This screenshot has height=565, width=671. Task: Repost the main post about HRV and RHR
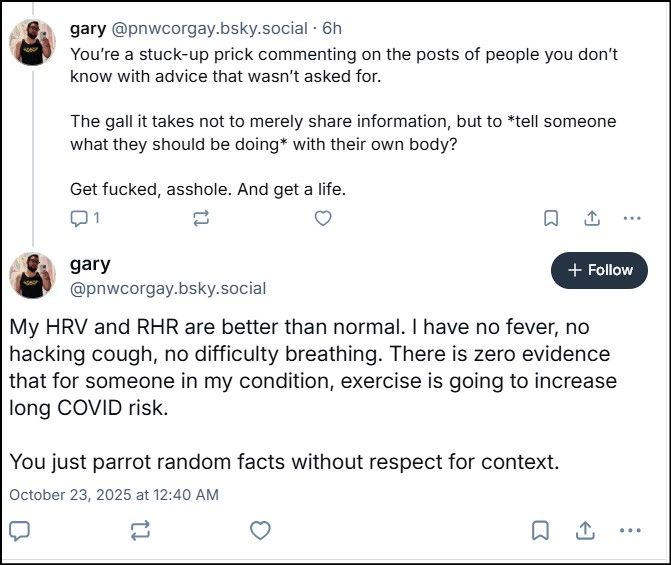pyautogui.click(x=140, y=530)
